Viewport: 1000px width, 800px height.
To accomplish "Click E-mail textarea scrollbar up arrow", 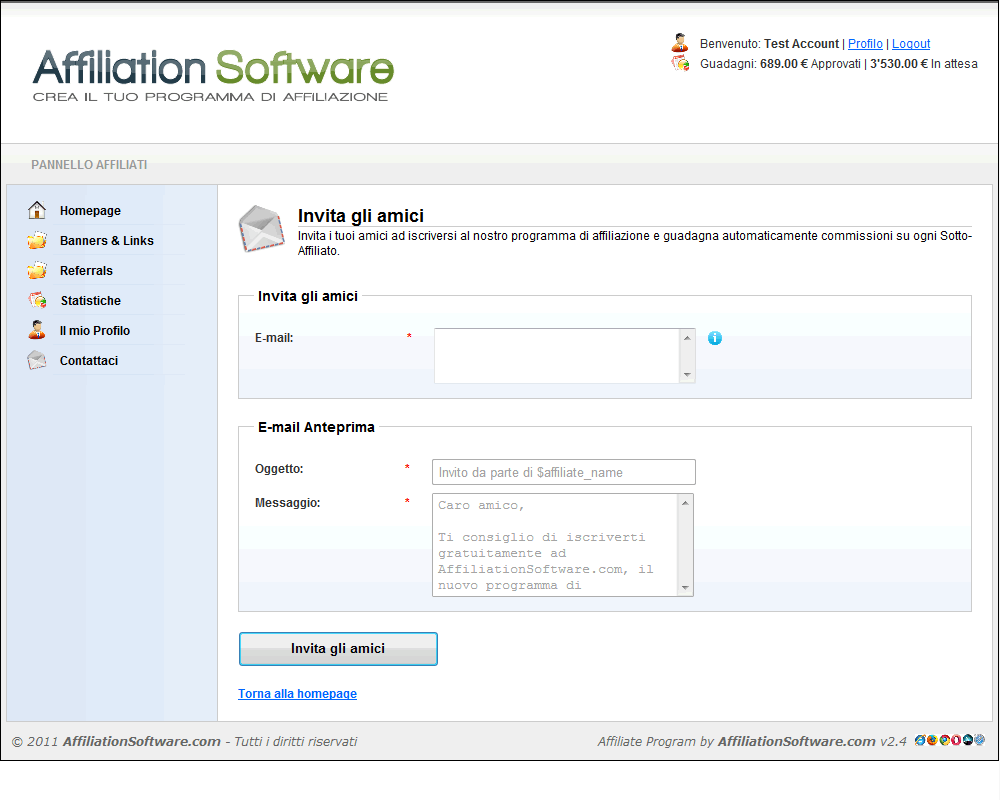I will (x=687, y=337).
